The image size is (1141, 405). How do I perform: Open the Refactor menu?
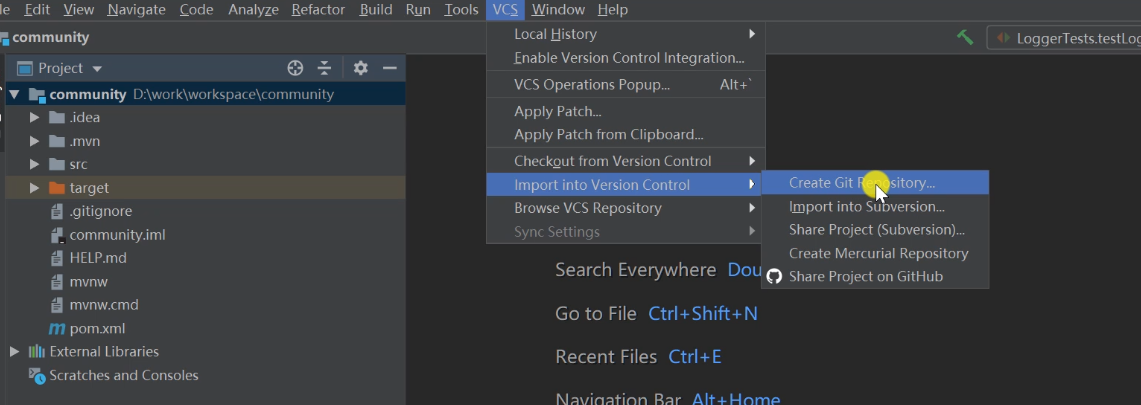pos(318,10)
